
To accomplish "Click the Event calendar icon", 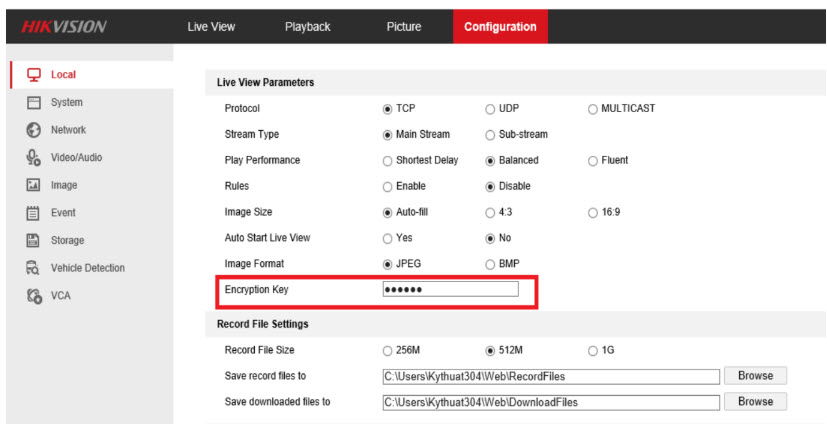I will 33,213.
